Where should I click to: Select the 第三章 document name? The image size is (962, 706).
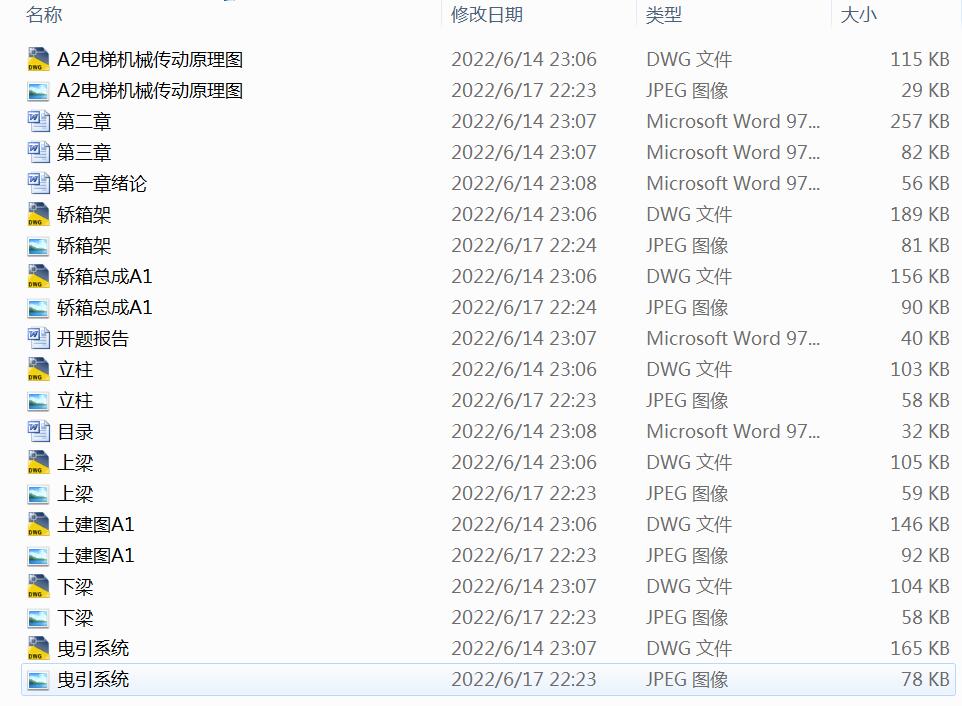(84, 152)
